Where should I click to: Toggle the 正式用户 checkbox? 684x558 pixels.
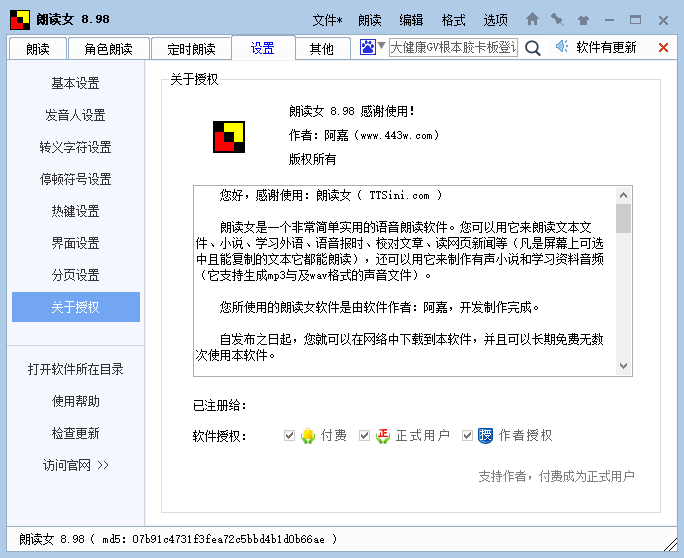click(364, 435)
